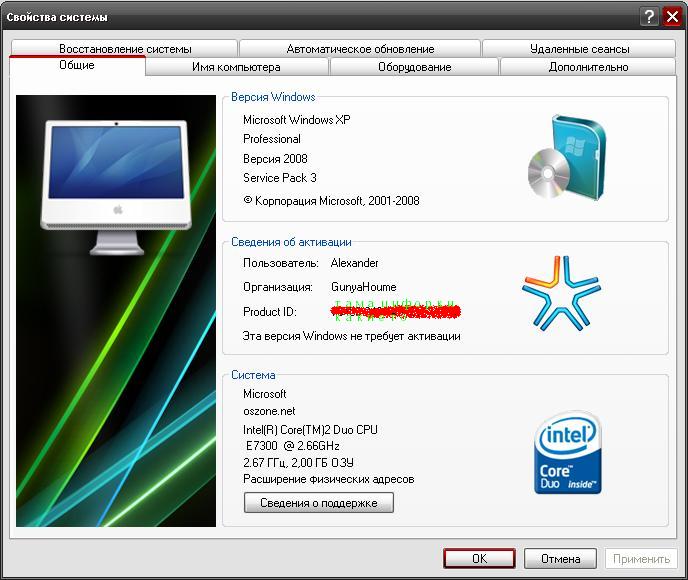Screen dimensions: 688x580
Task: Click the Версия 2008 text
Action: 275,158
